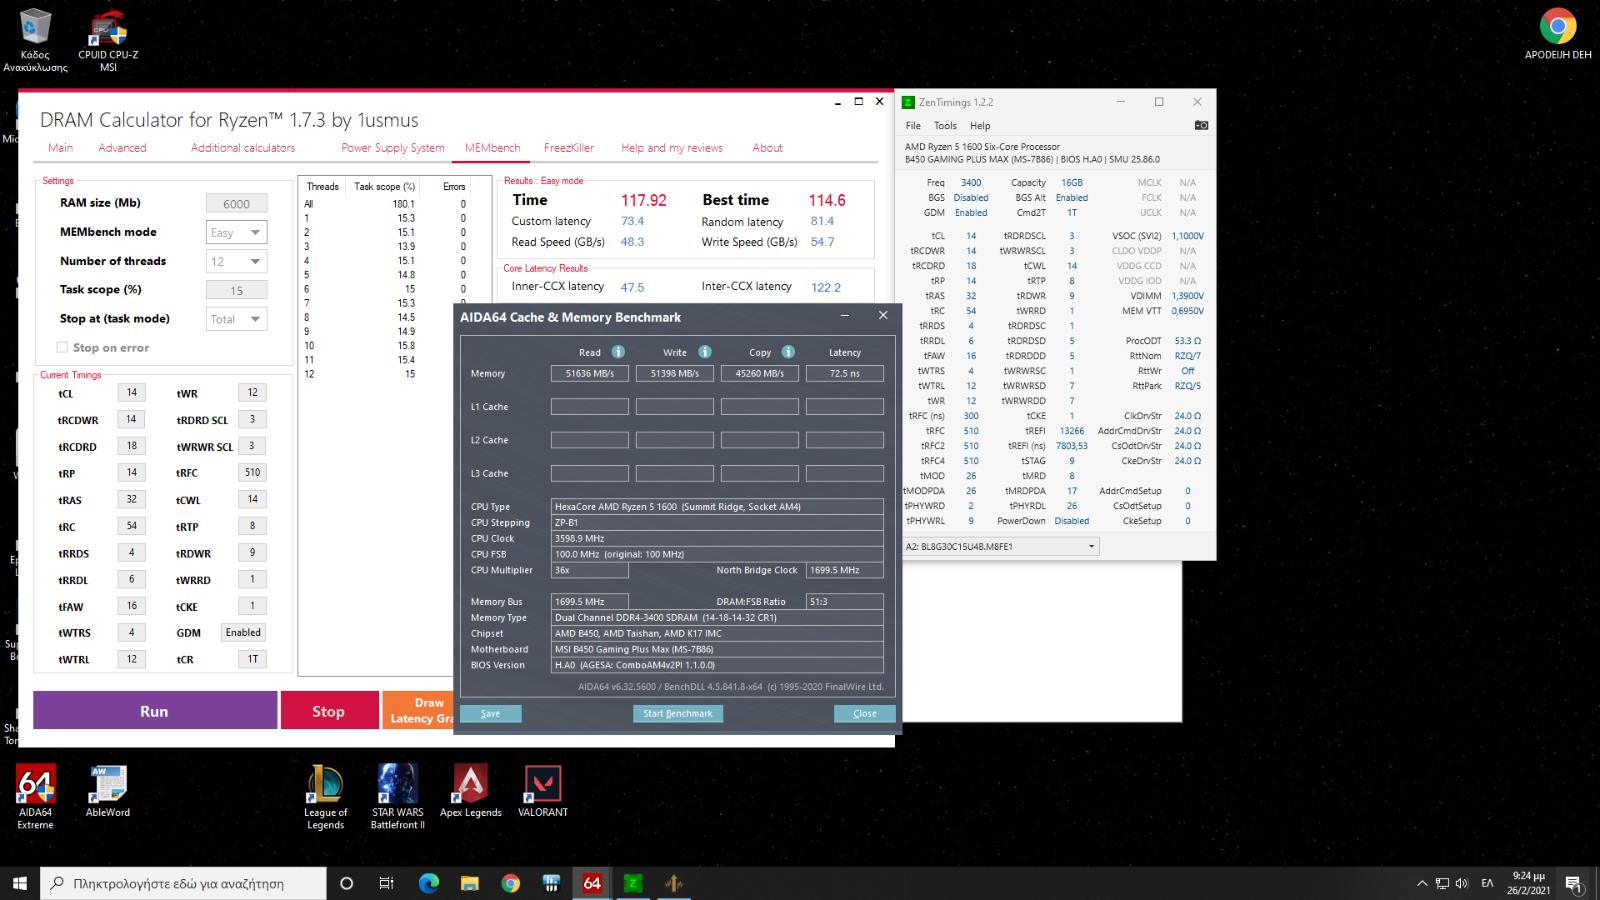Click Start Benchmark button

tap(677, 713)
